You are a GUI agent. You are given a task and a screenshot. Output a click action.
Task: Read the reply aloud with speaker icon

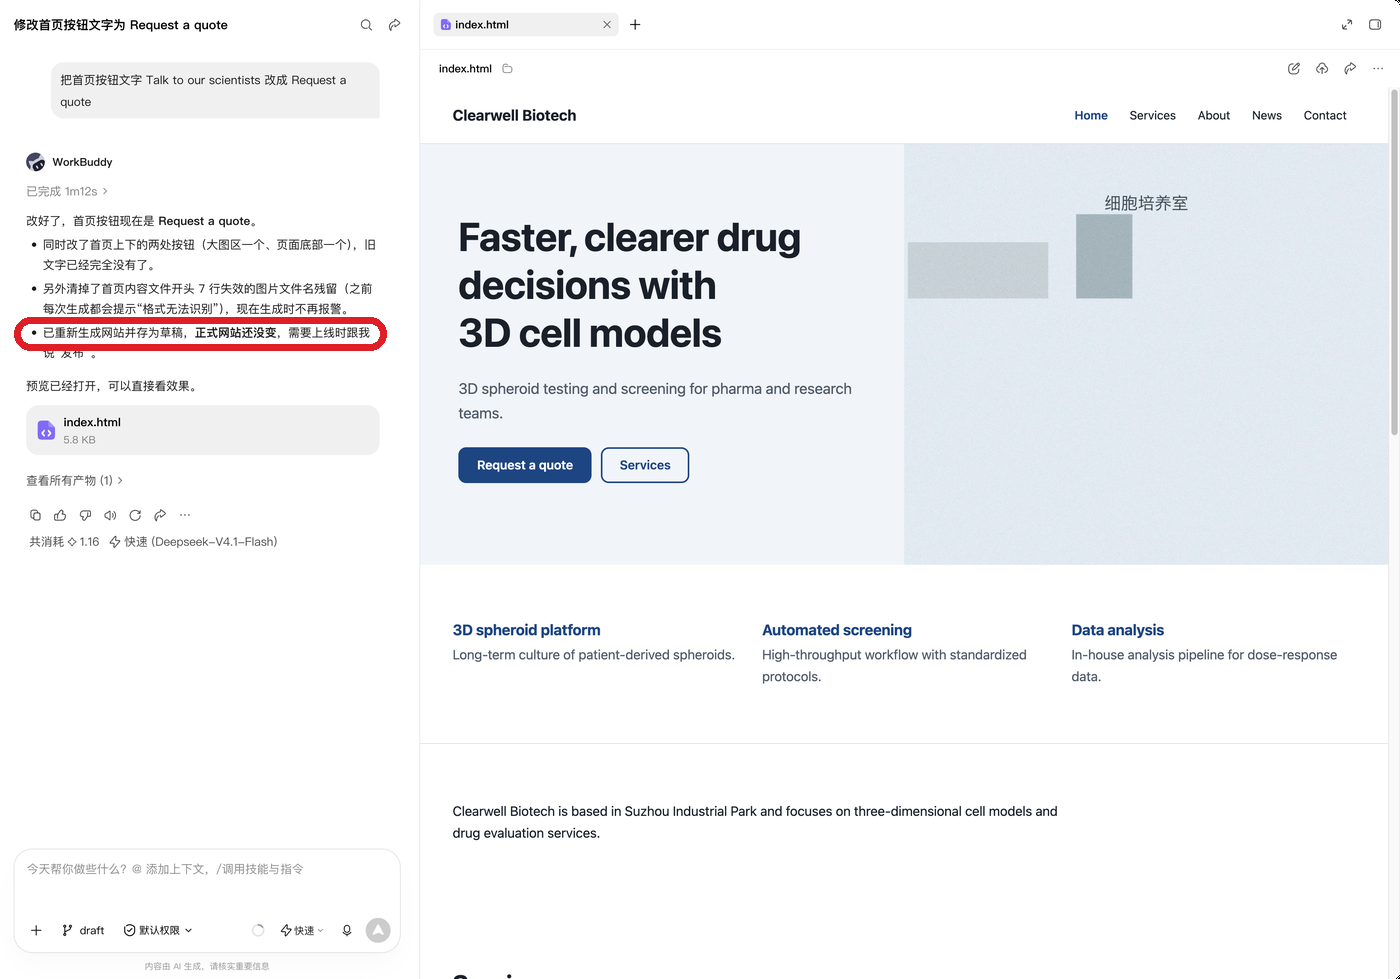coord(110,515)
